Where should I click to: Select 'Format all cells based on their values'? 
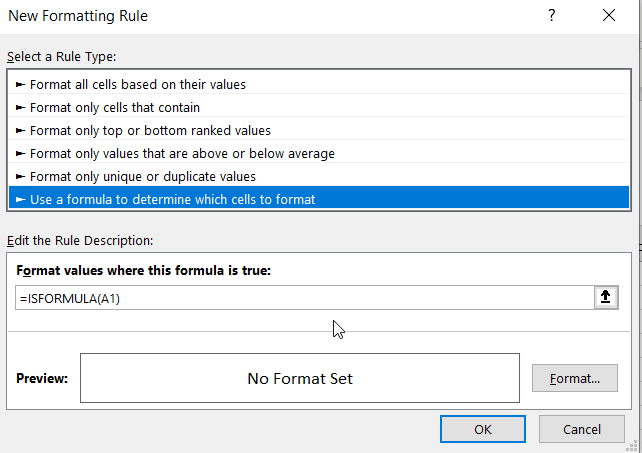(137, 85)
